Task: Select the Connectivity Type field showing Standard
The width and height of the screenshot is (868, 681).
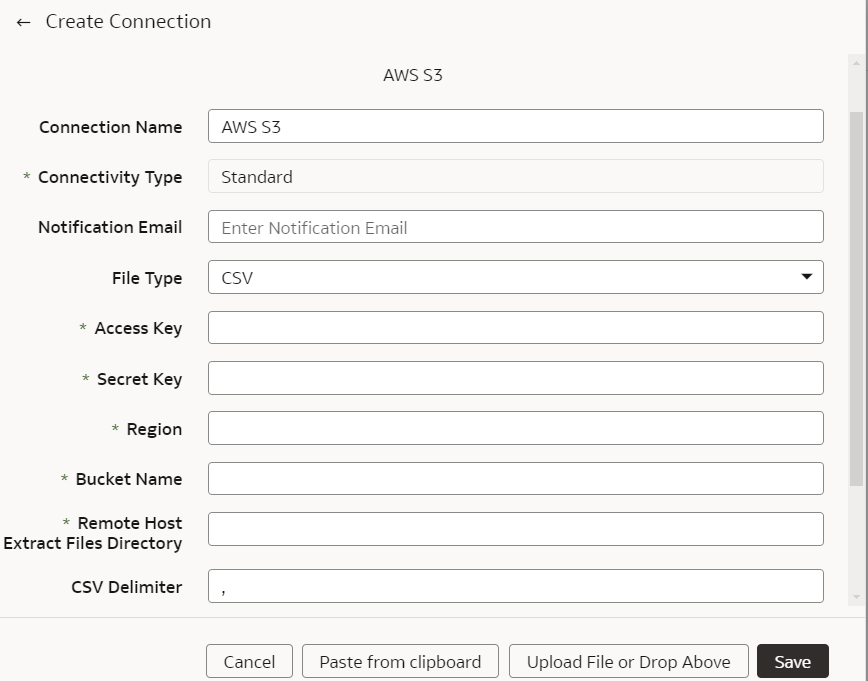Action: coord(515,177)
